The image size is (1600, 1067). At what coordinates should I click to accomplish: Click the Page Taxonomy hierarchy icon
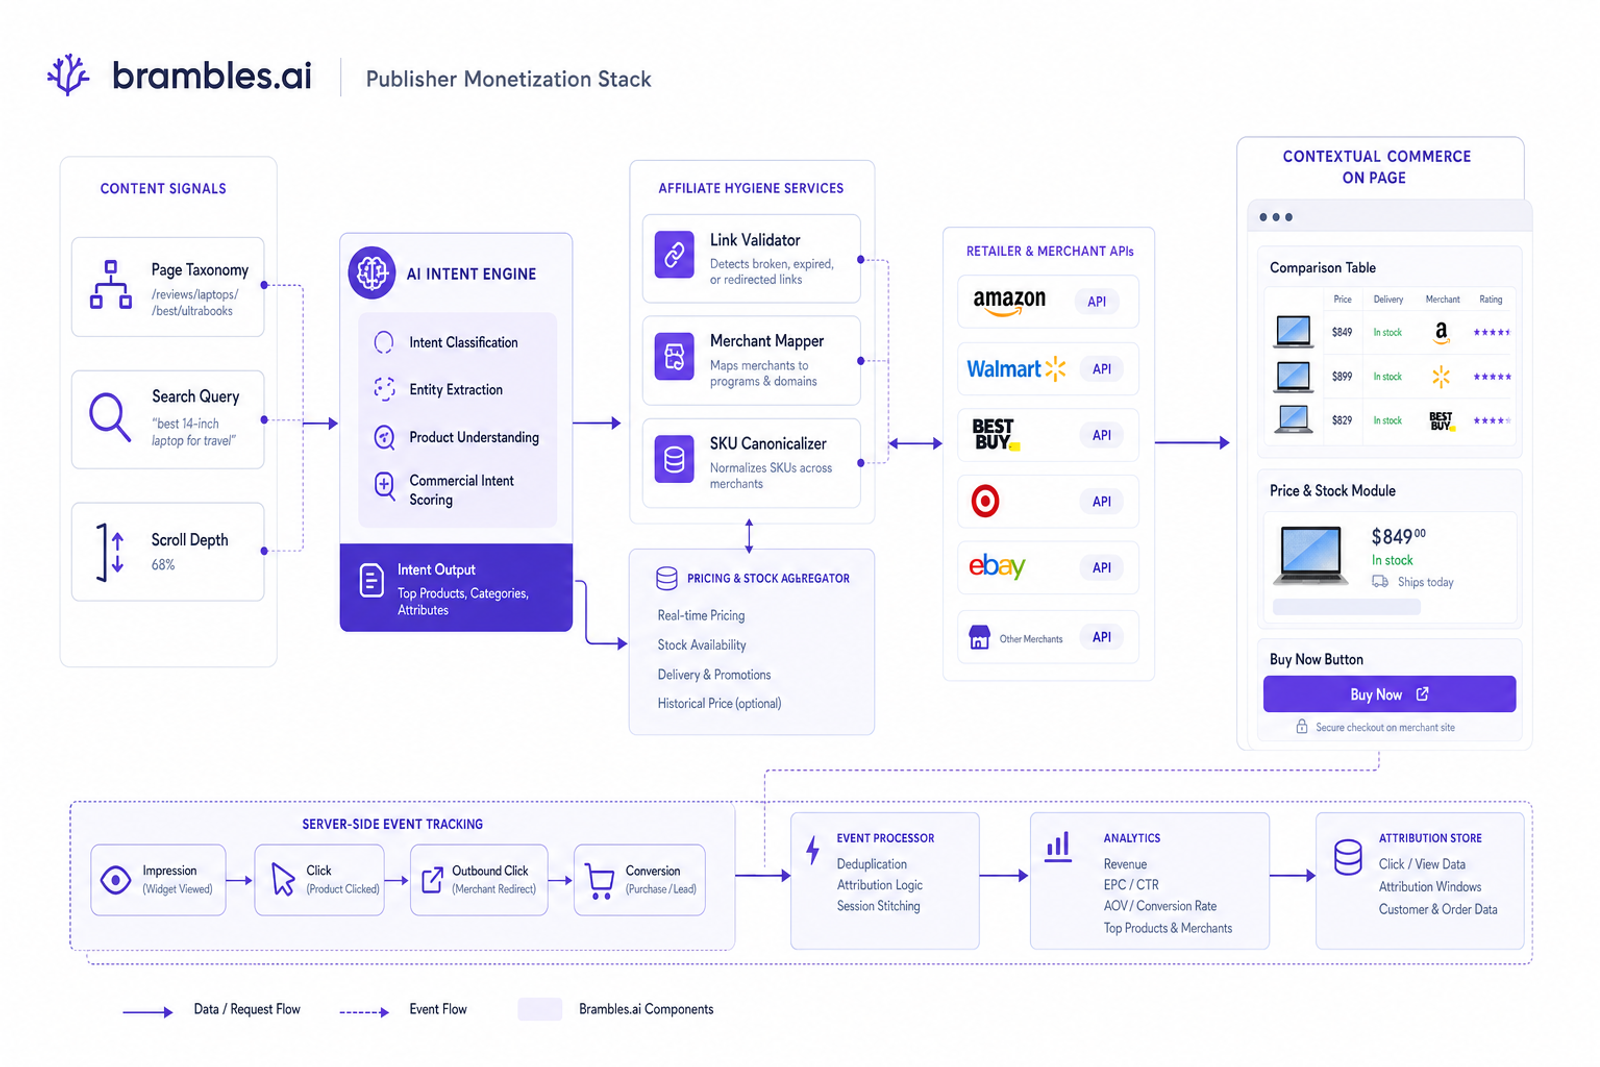111,285
